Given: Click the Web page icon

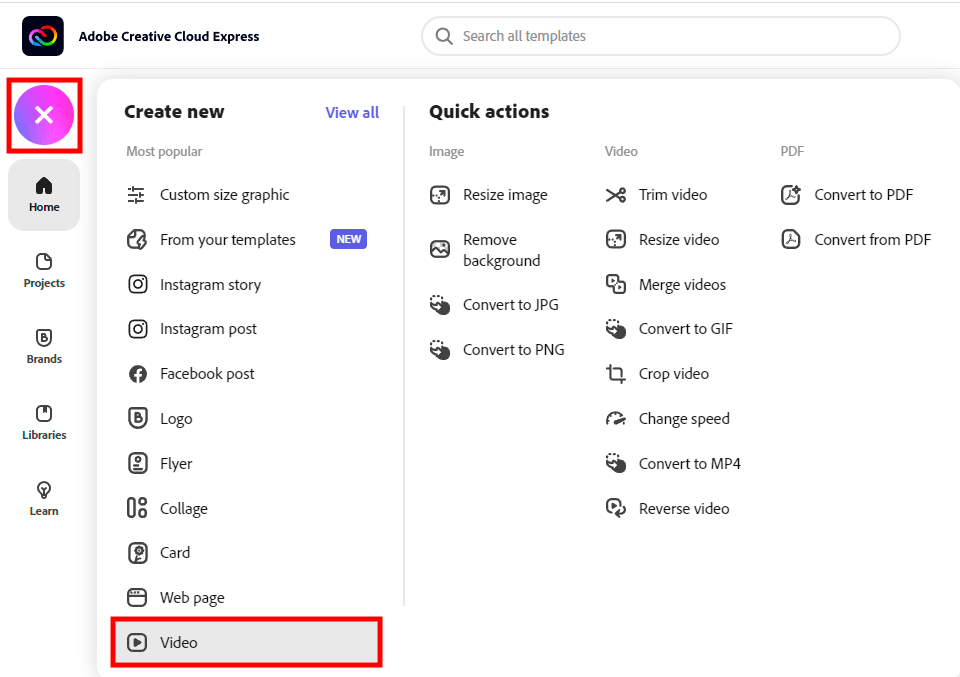Looking at the screenshot, I should 137,597.
